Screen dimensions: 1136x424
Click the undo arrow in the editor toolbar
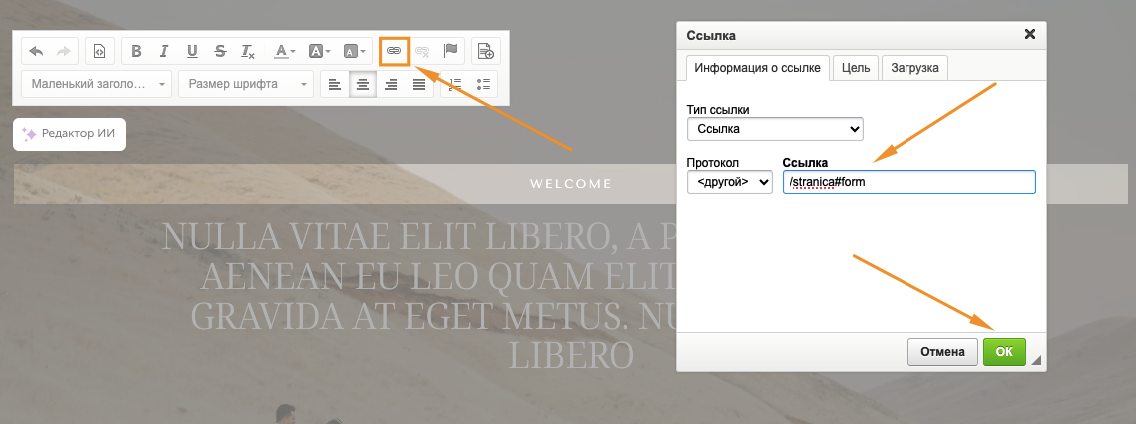[x=37, y=51]
